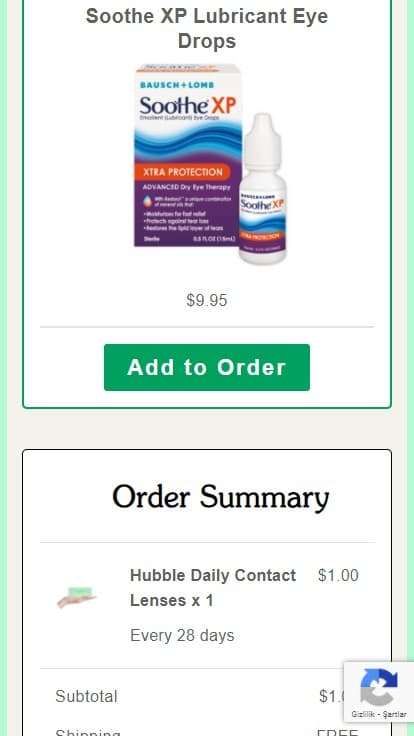Click the Advanced Dry Eye Therapy text on box
The width and height of the screenshot is (414, 736).
click(x=186, y=187)
